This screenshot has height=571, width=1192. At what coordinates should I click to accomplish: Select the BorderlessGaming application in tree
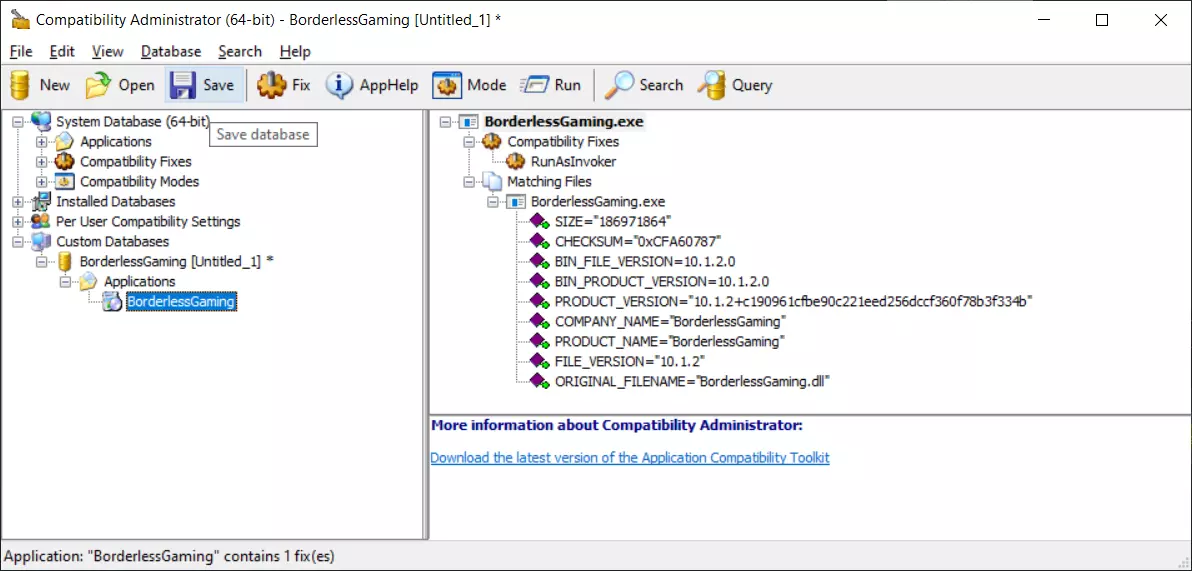181,301
